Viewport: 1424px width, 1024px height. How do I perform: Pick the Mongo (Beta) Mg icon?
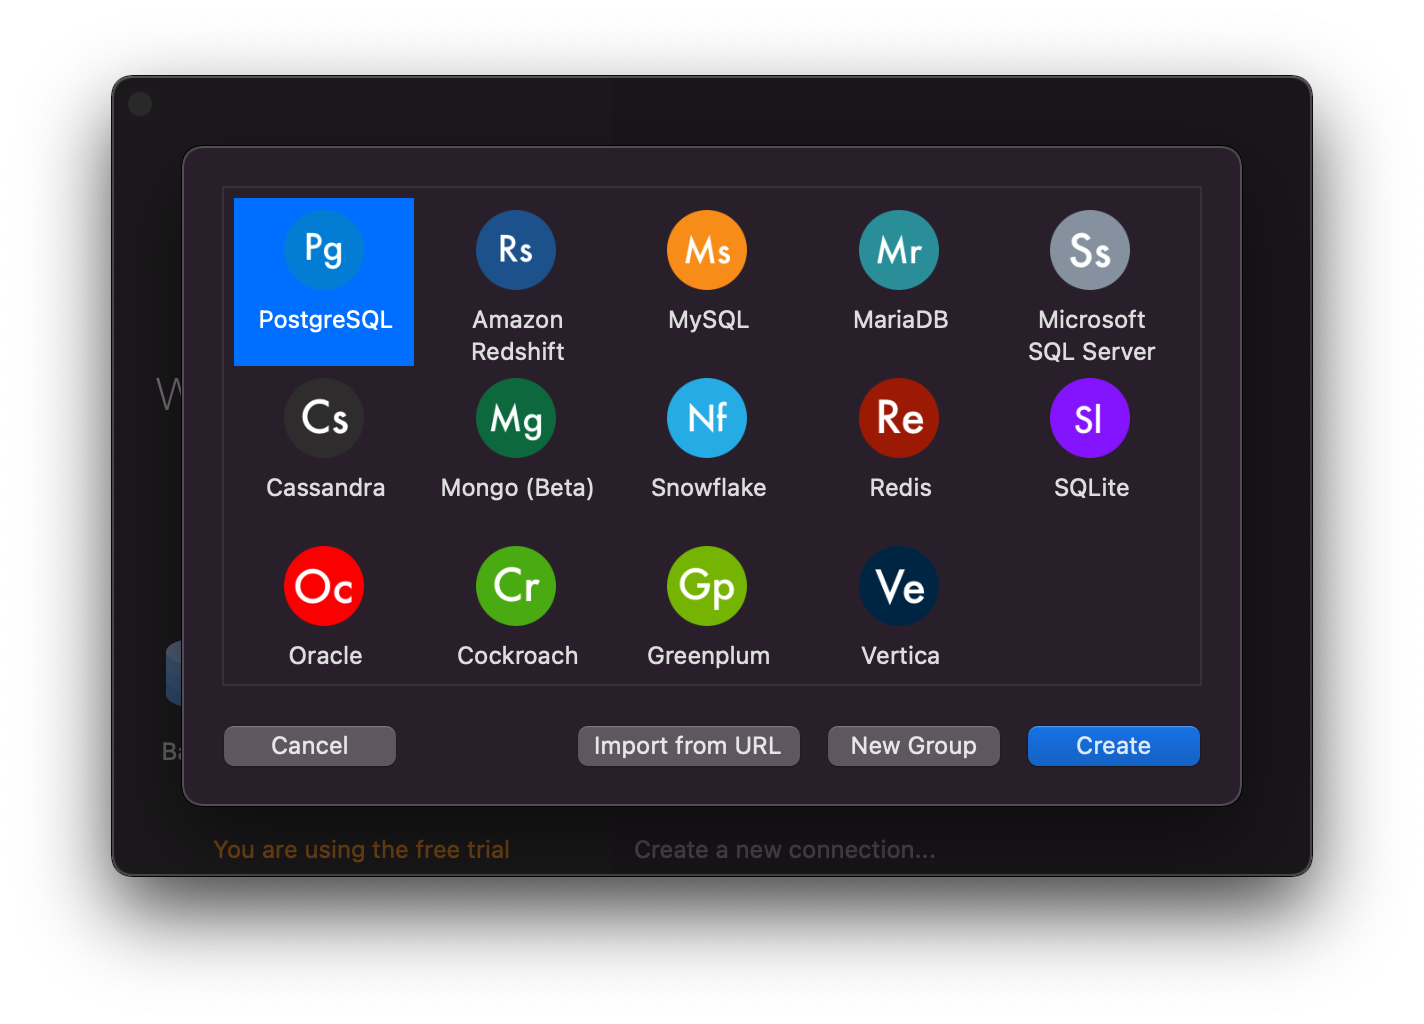coord(516,418)
